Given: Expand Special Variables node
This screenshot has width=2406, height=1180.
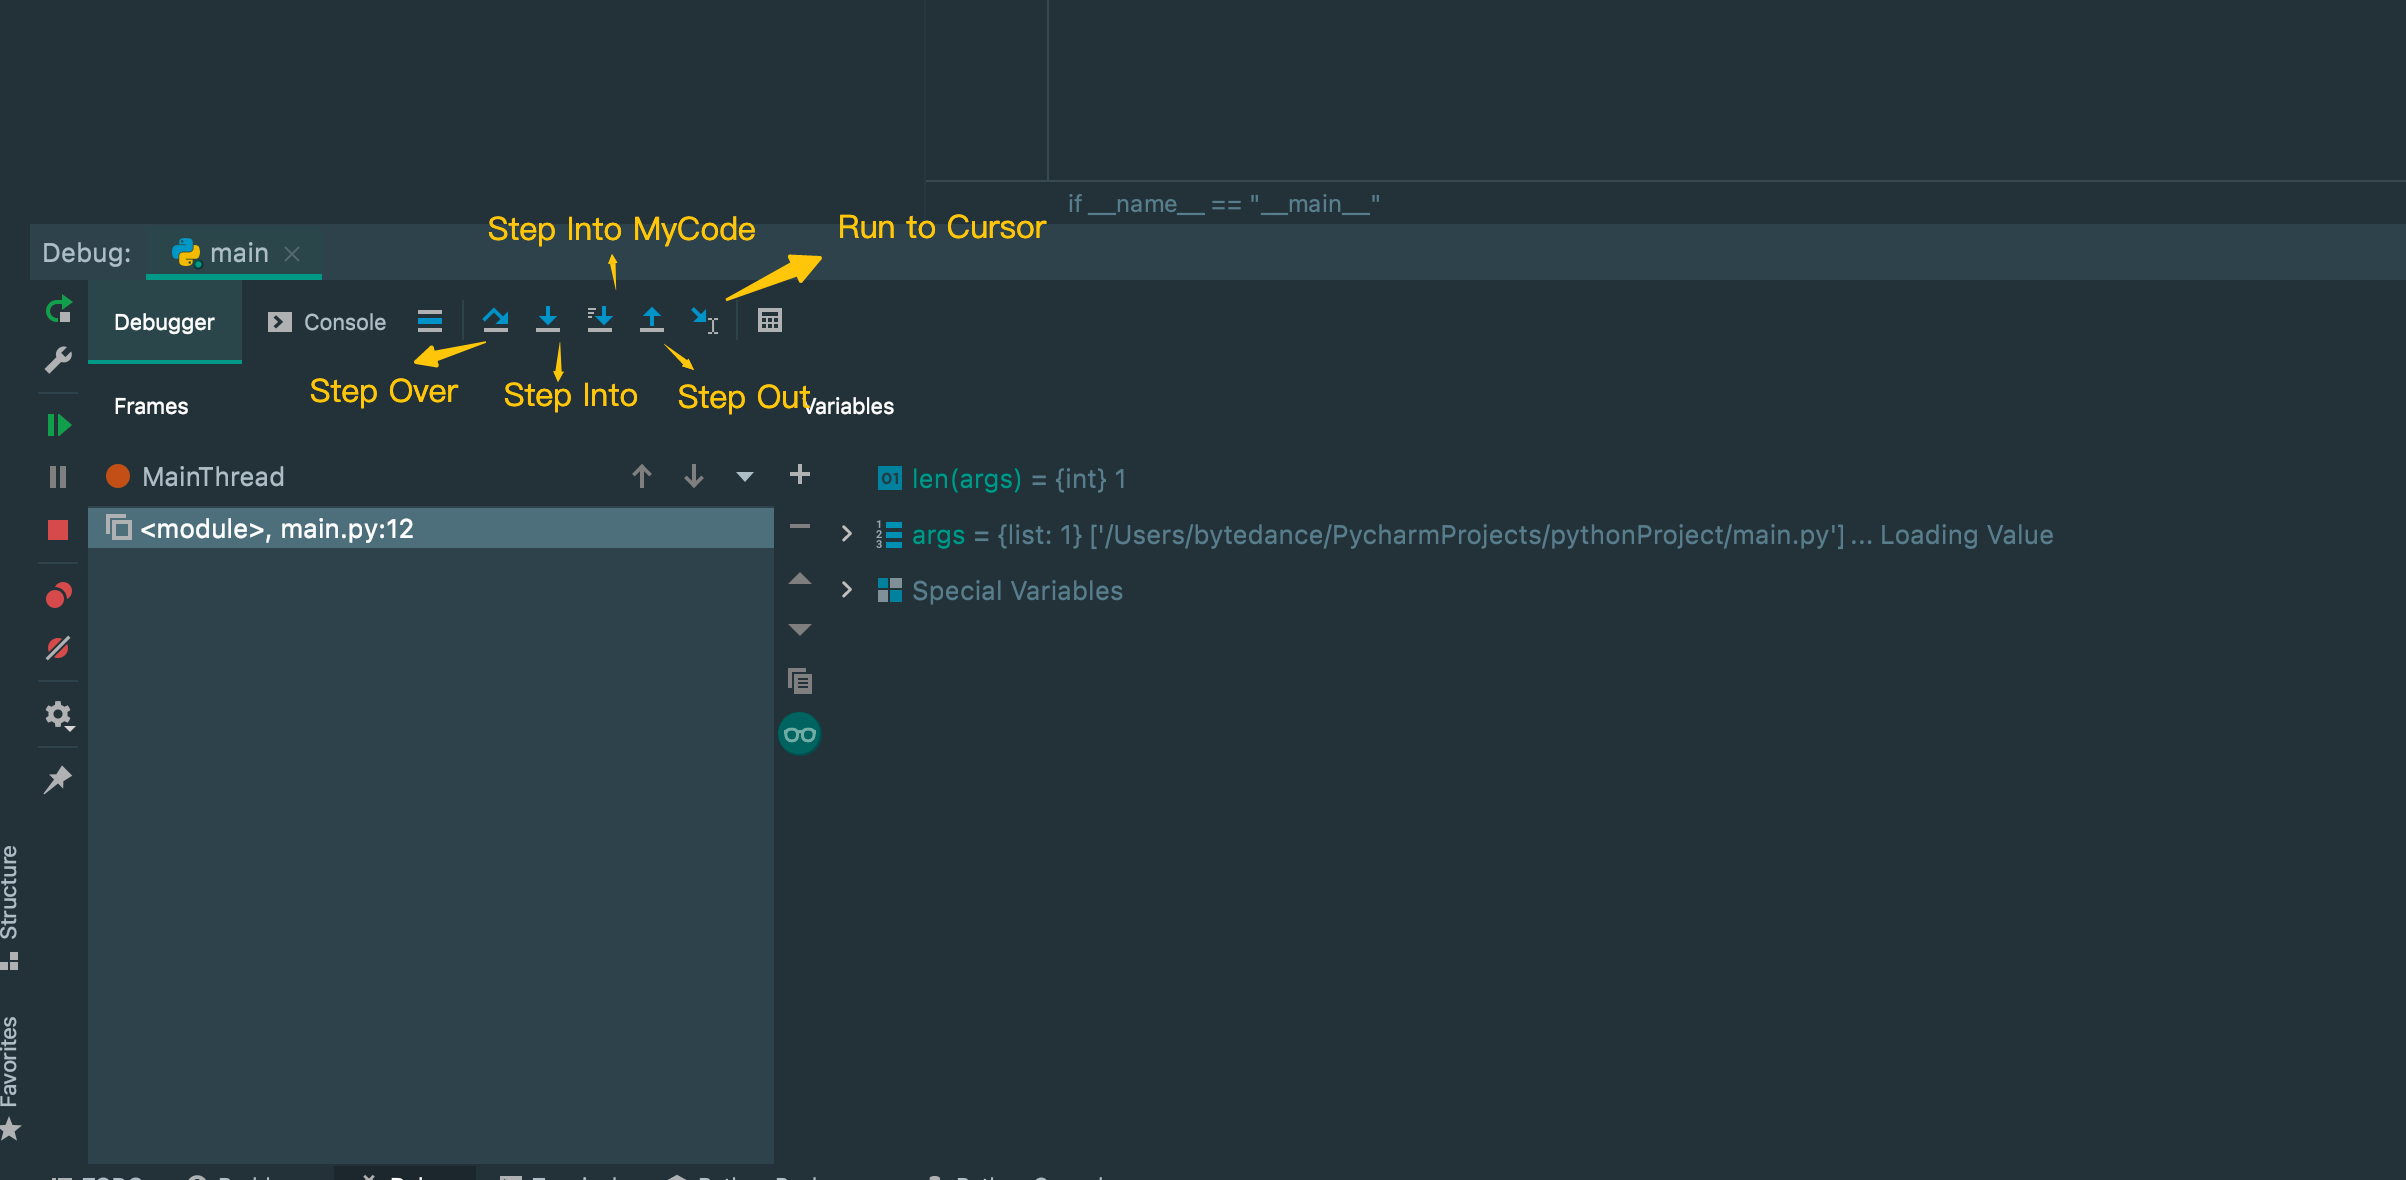Looking at the screenshot, I should (x=847, y=590).
